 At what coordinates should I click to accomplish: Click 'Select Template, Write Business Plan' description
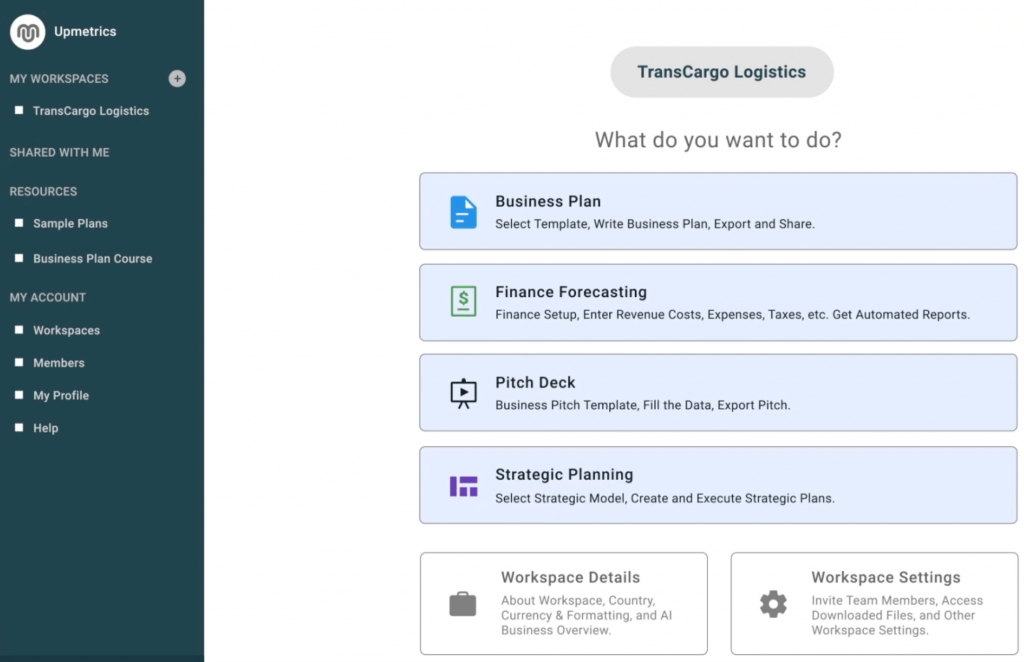[654, 224]
